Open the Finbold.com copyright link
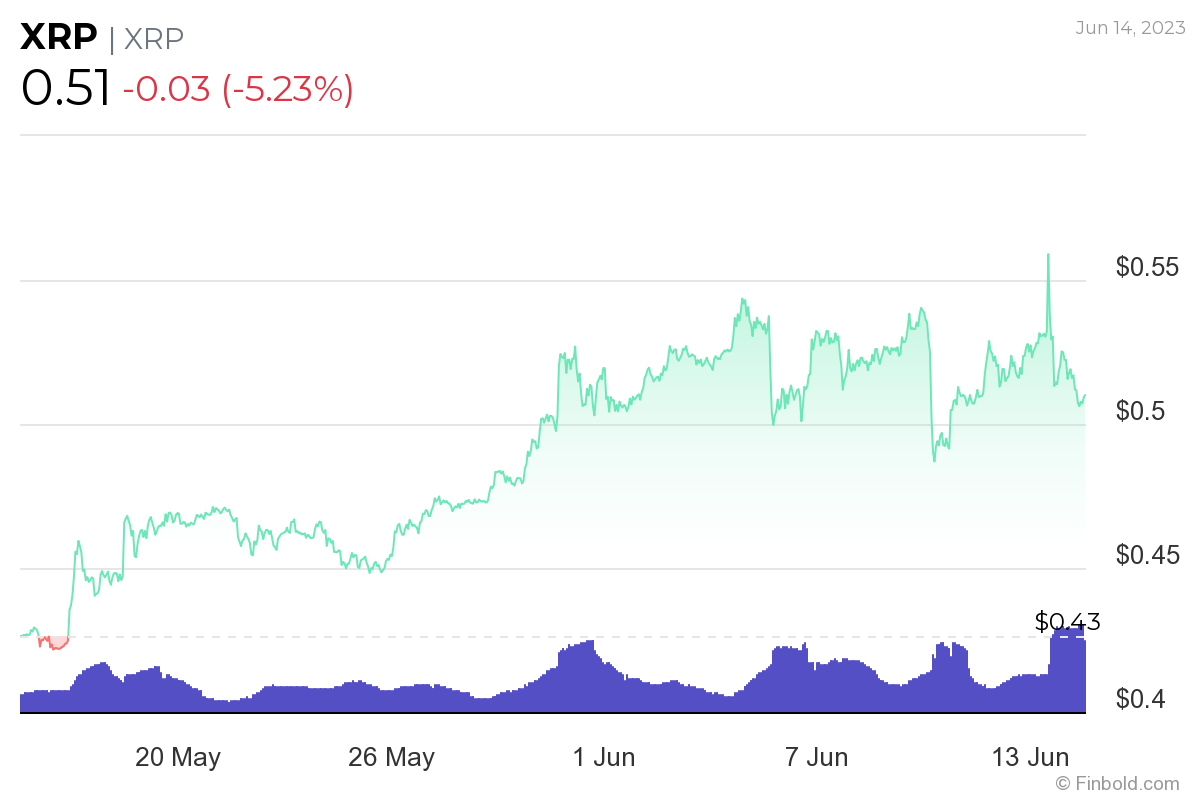Viewport: 1200px width, 800px height. tap(1116, 783)
